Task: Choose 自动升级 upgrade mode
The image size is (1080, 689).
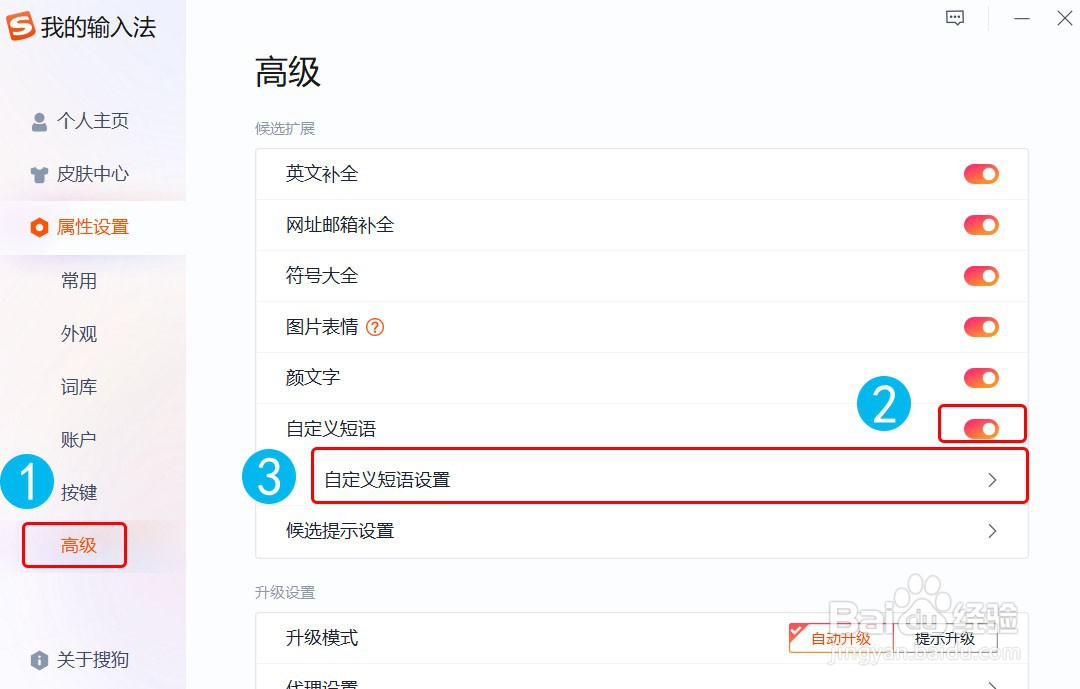Action: [840, 638]
